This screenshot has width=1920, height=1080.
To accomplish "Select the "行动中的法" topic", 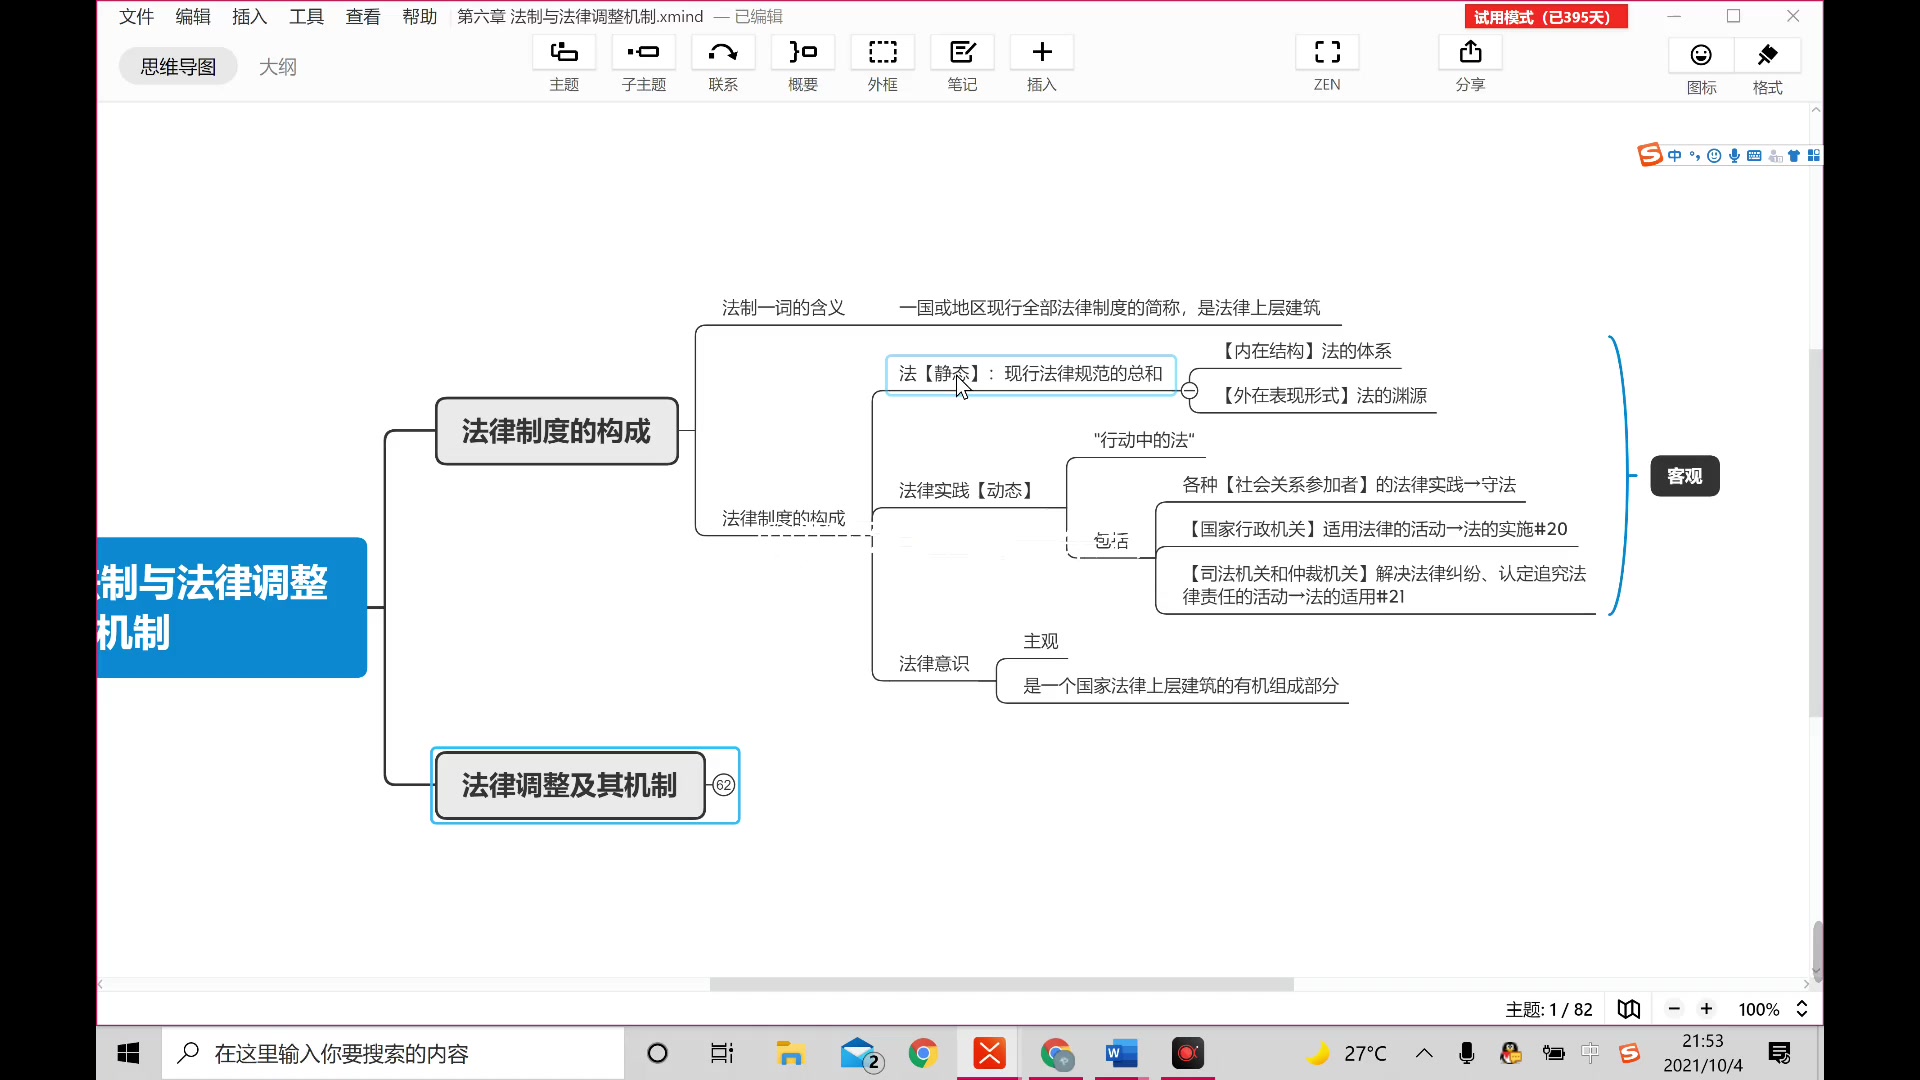I will point(1144,440).
